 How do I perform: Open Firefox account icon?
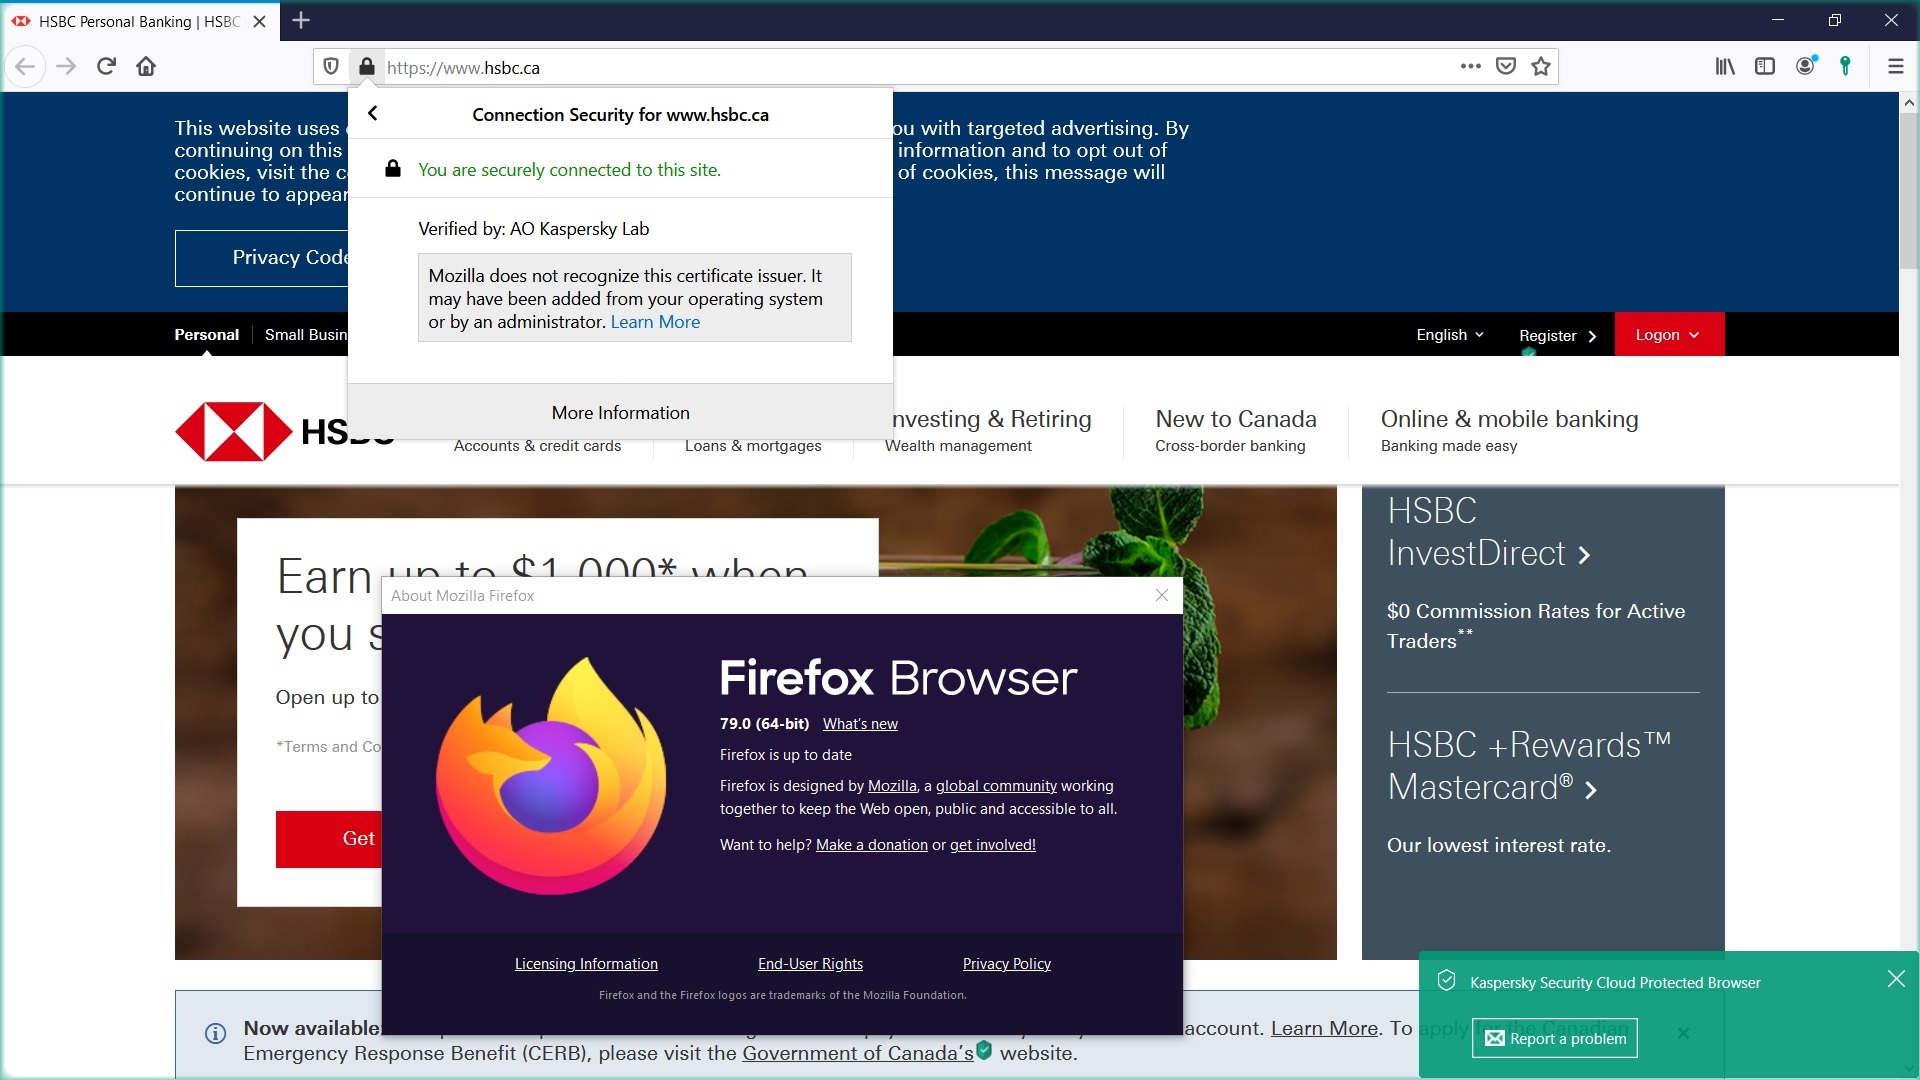pos(1805,67)
